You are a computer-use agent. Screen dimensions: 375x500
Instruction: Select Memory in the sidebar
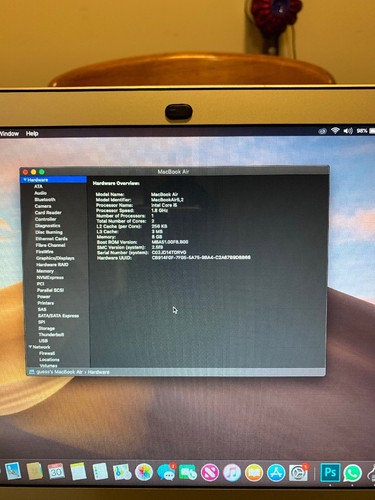(45, 271)
